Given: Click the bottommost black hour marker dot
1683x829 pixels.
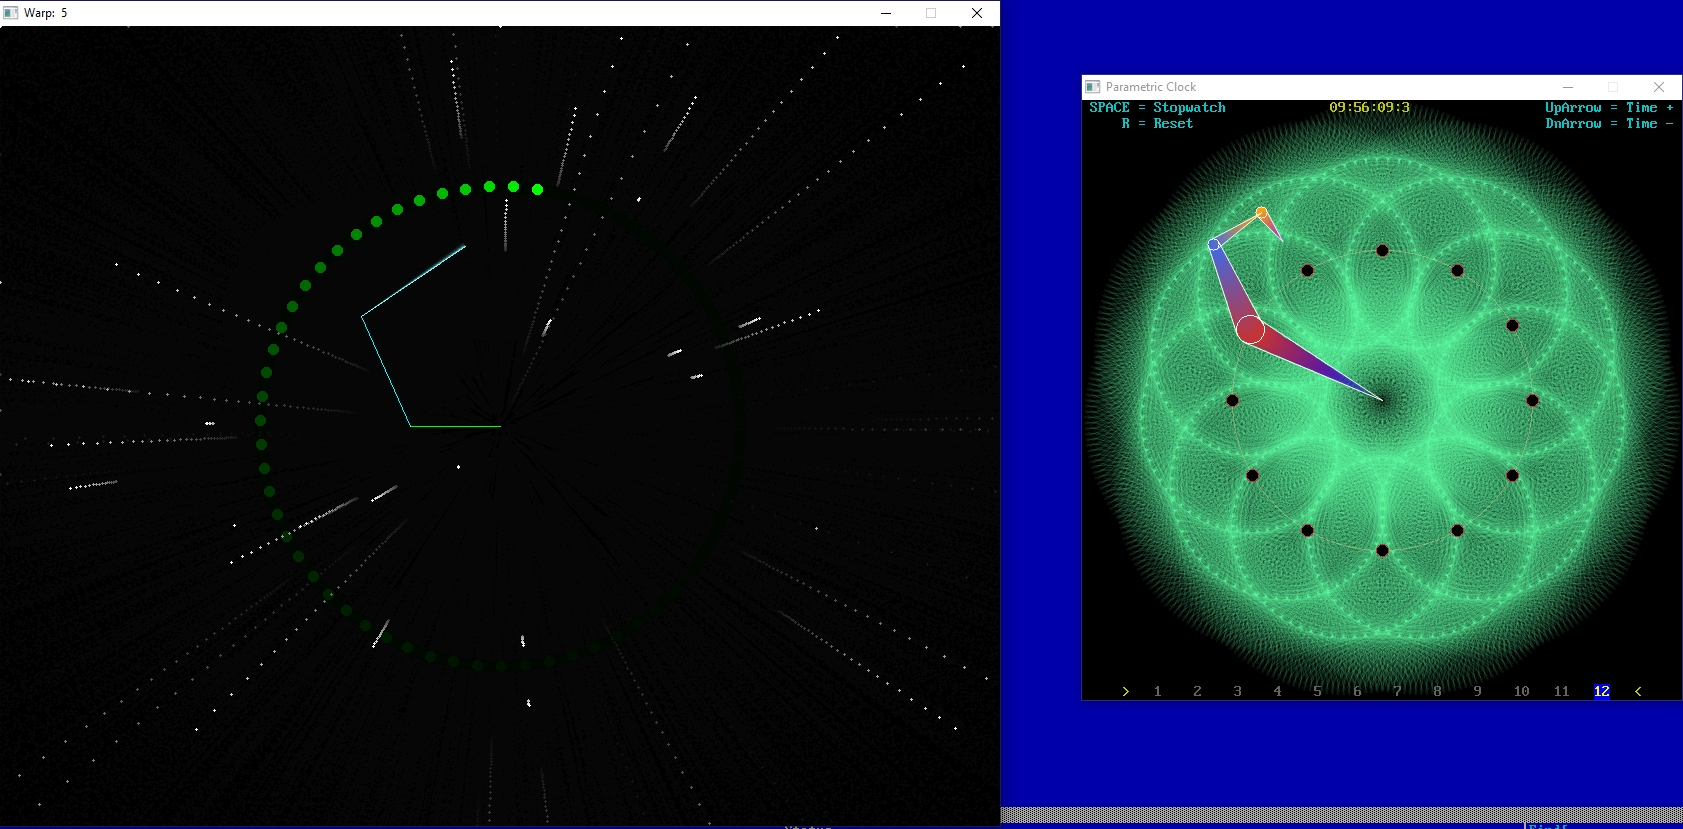Looking at the screenshot, I should (x=1382, y=550).
